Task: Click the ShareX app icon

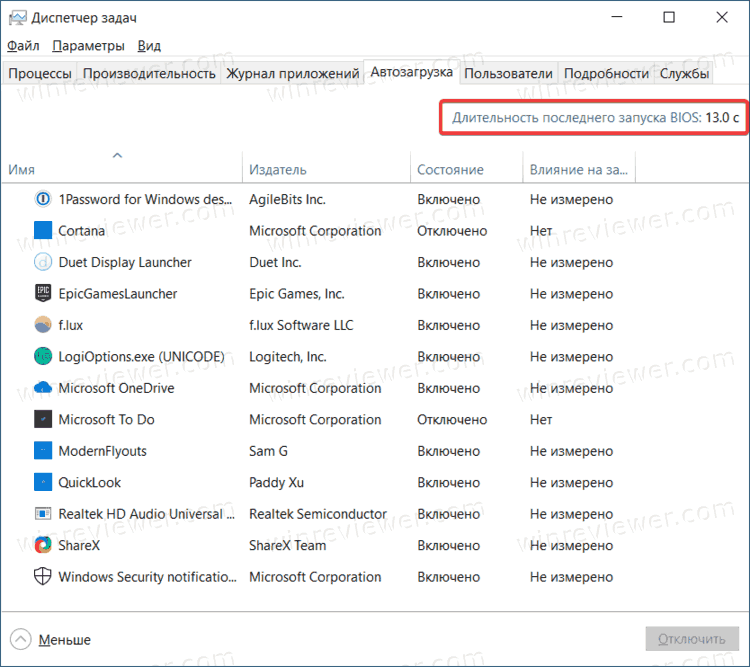Action: [43, 545]
